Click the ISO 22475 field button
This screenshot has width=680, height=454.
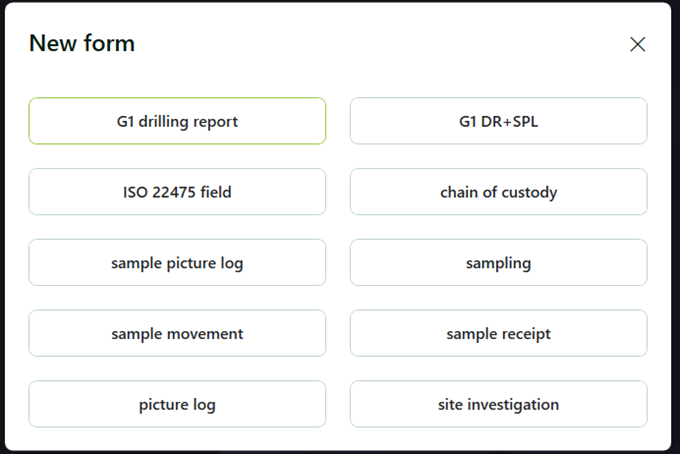point(177,192)
